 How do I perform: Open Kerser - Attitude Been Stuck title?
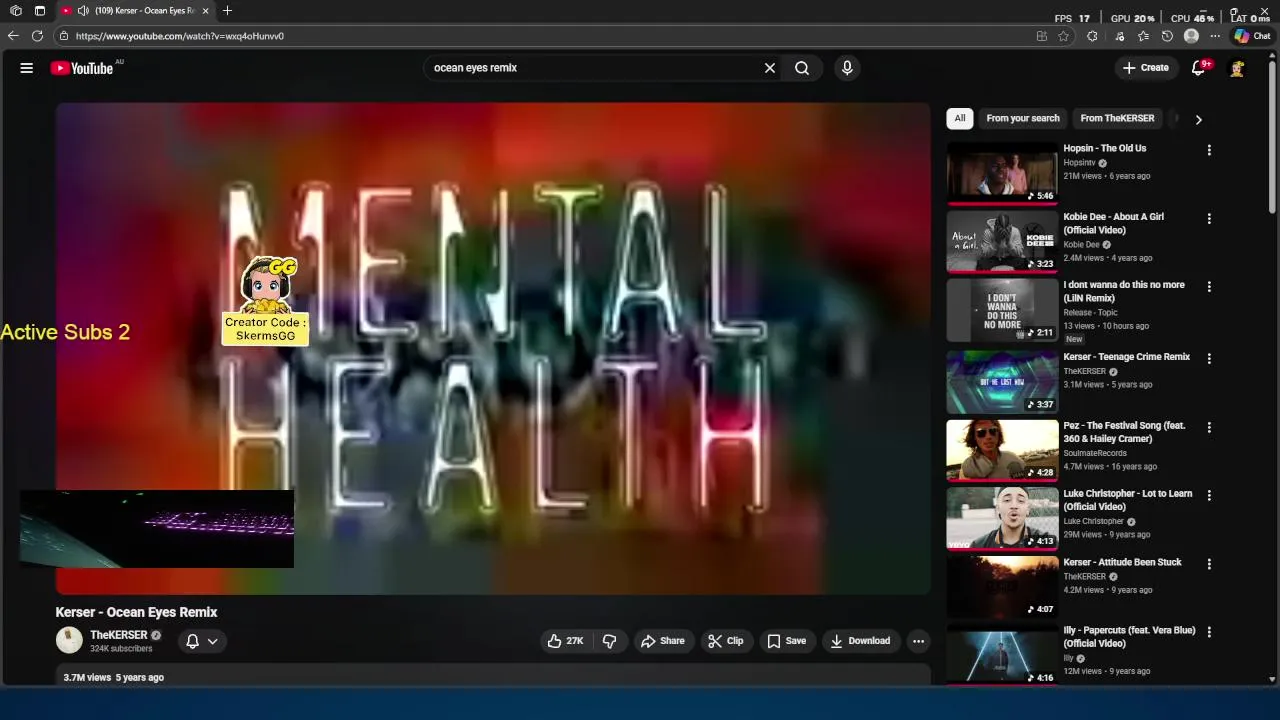(x=1122, y=563)
